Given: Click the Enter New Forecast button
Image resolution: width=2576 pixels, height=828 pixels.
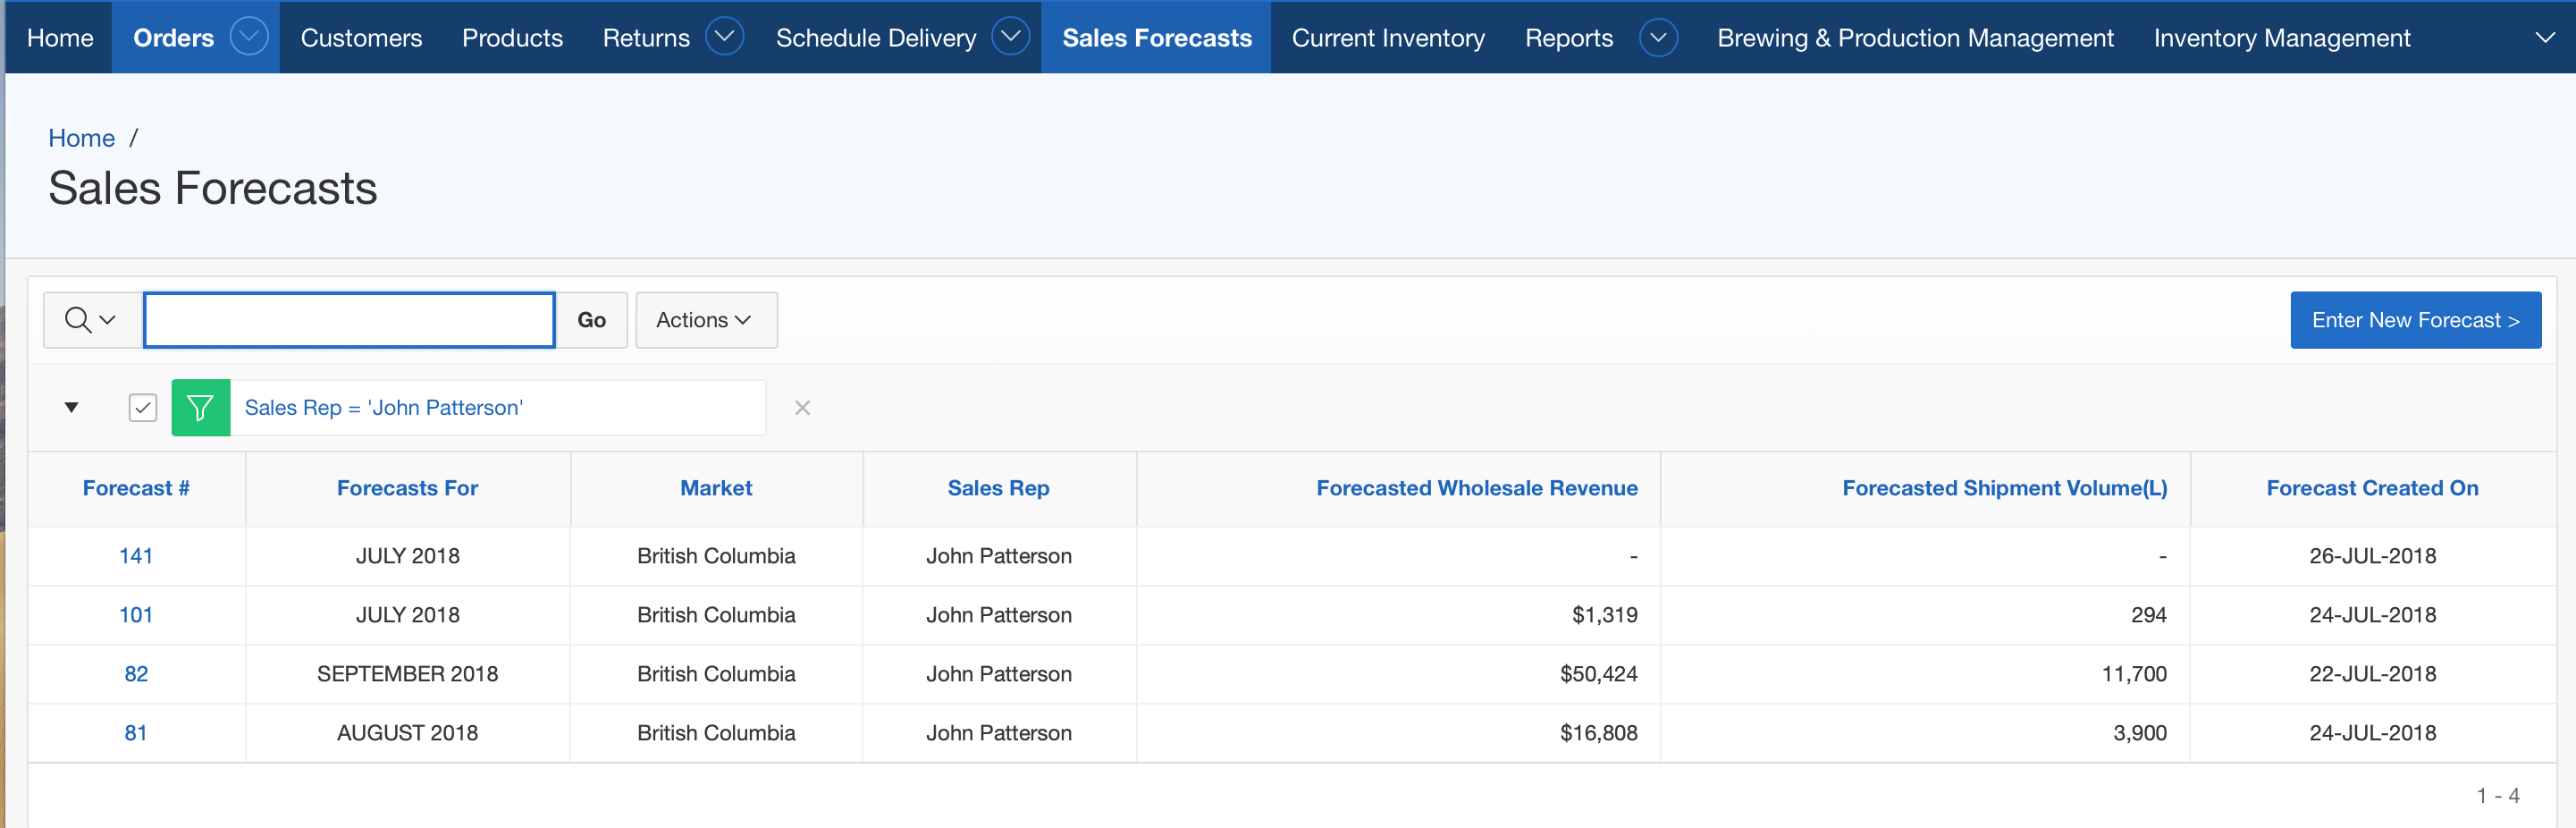Looking at the screenshot, I should point(2414,320).
